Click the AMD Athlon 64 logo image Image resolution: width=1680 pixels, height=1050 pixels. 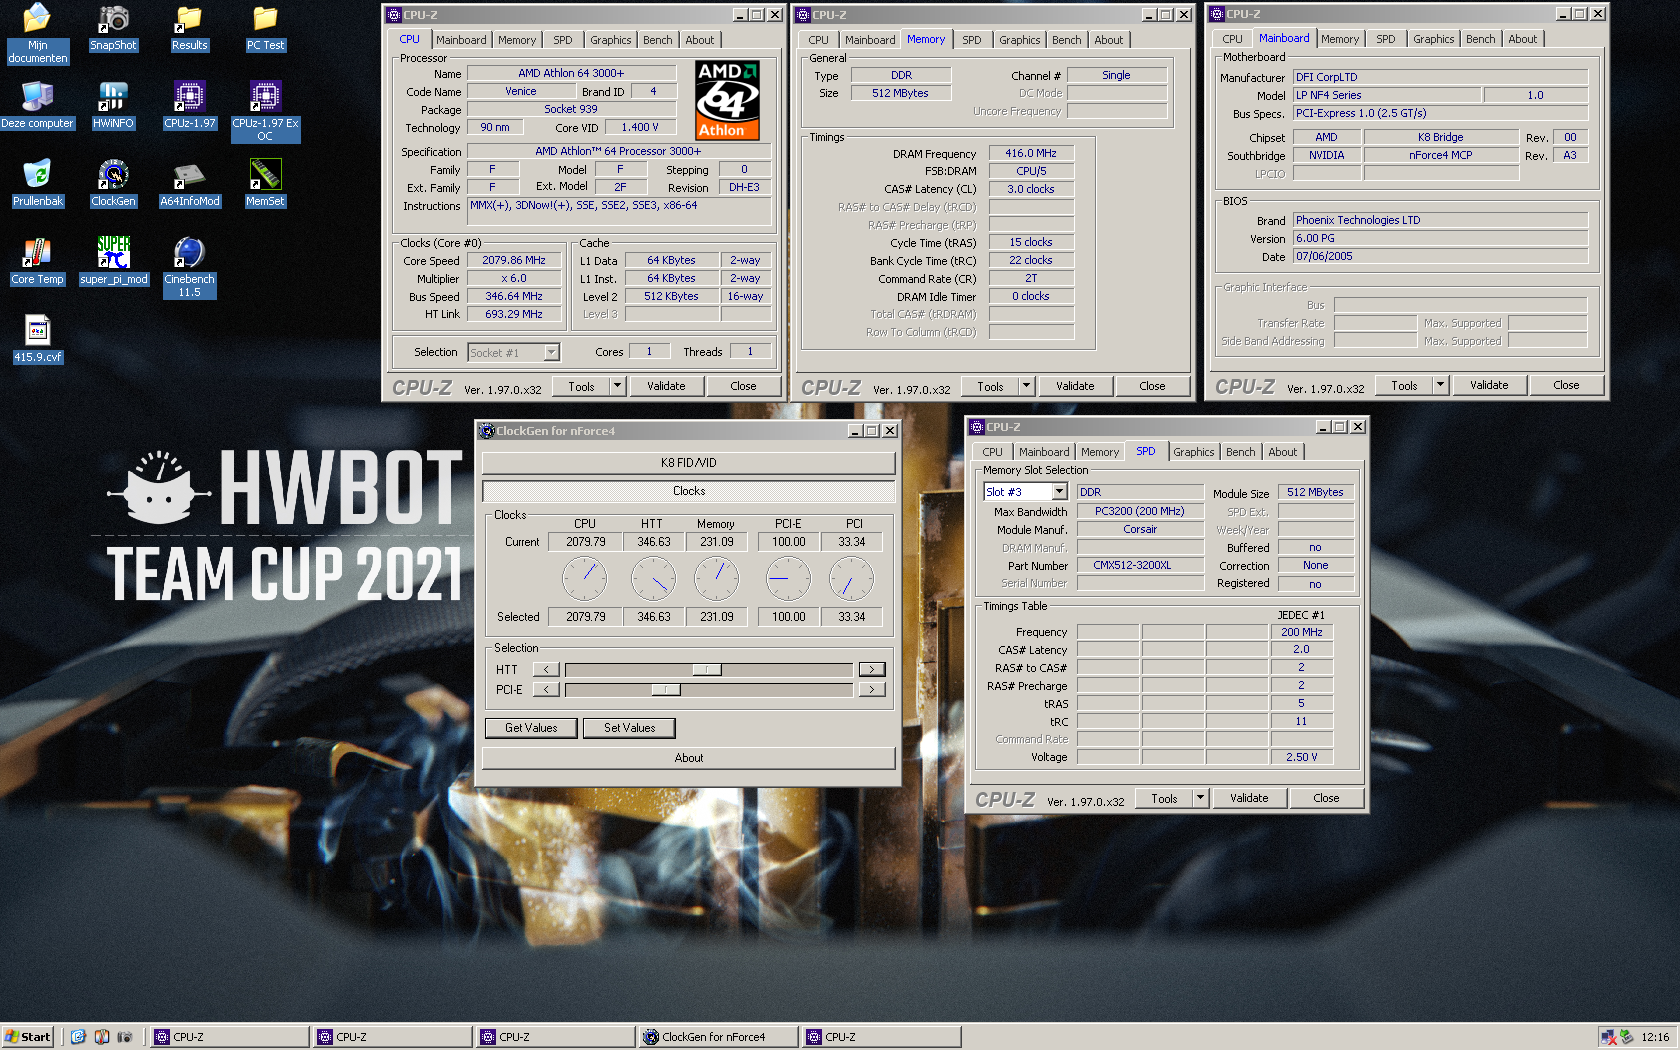727,100
